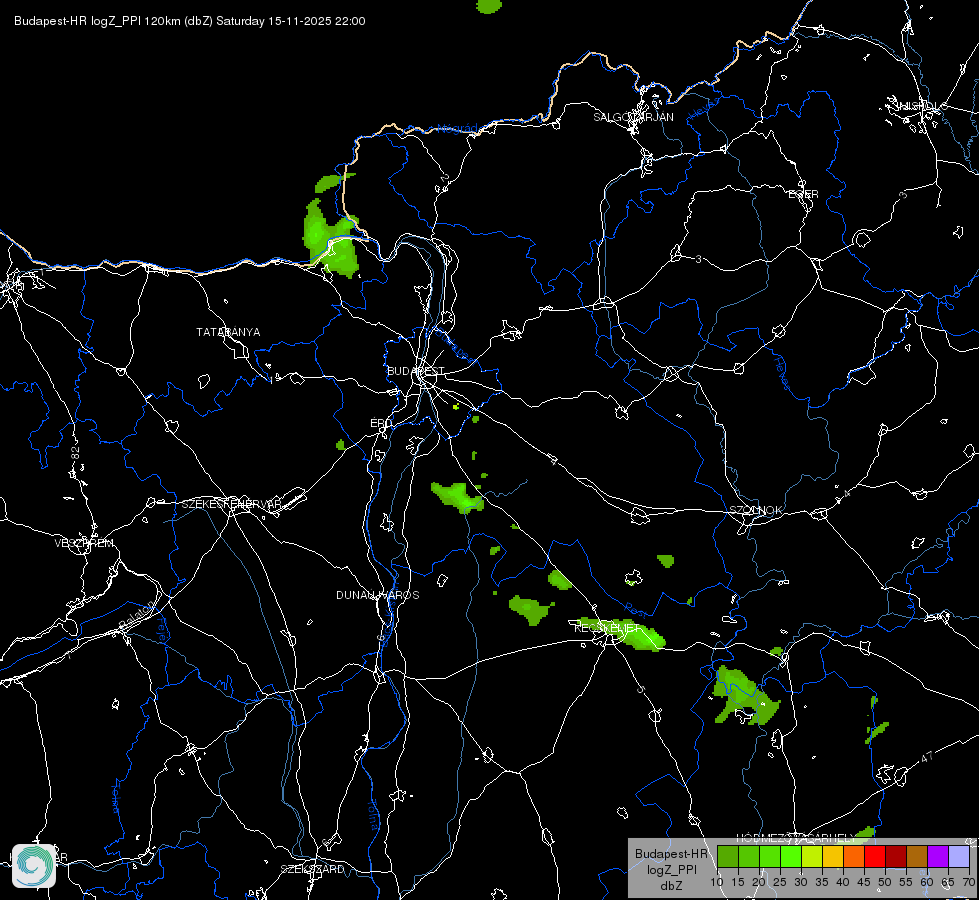This screenshot has height=900, width=979.
Task: Click the SALGÓTARJÁN city label
Action: pyautogui.click(x=634, y=117)
